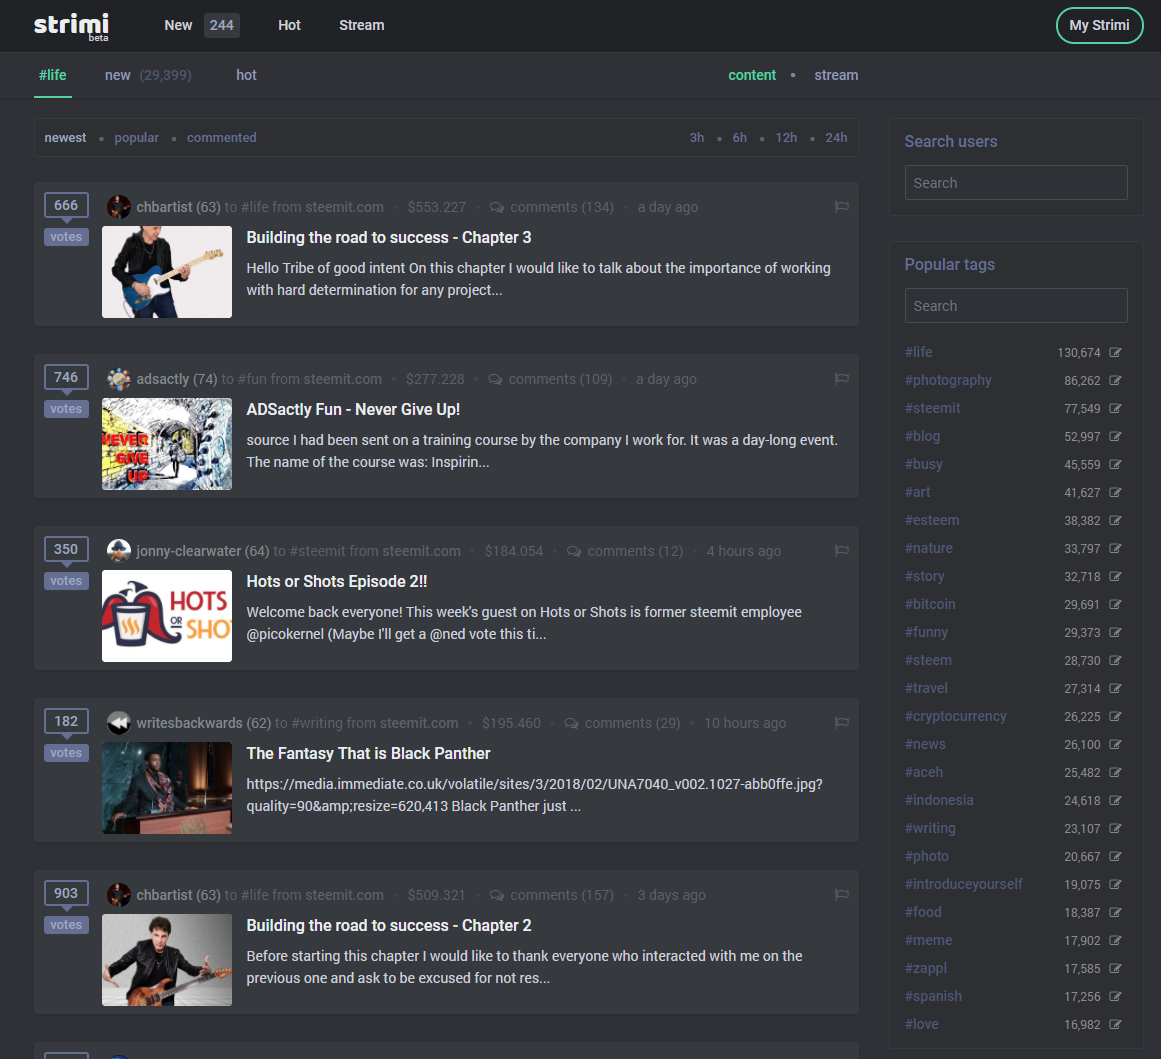The height and width of the screenshot is (1059, 1161).
Task: Open the Never Give Up thumbnail
Action: coord(167,444)
